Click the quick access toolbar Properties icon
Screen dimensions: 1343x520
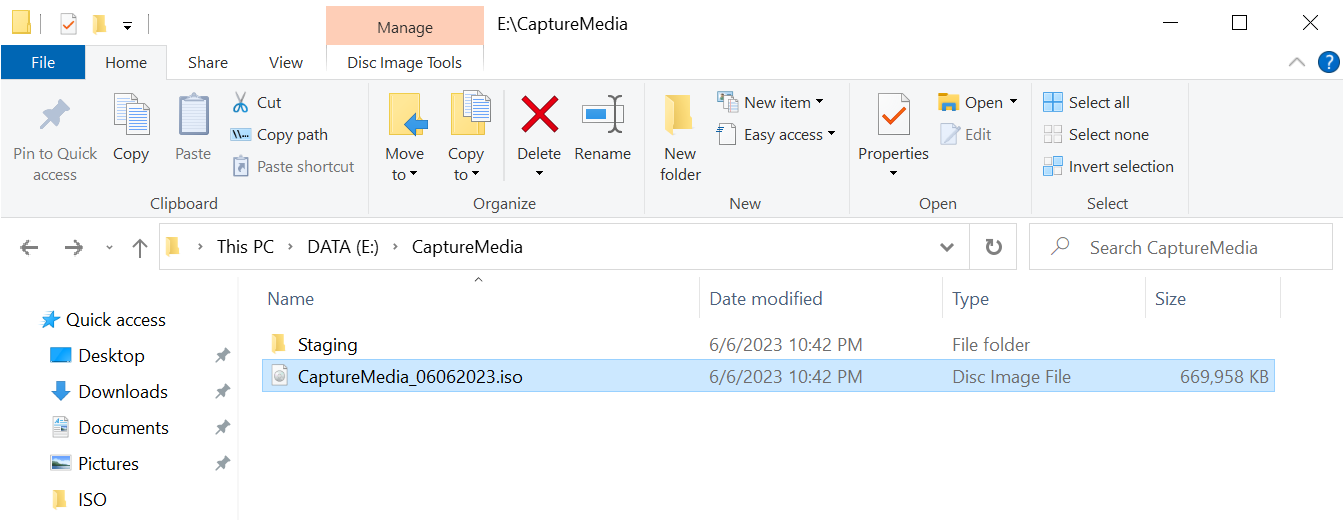[68, 24]
